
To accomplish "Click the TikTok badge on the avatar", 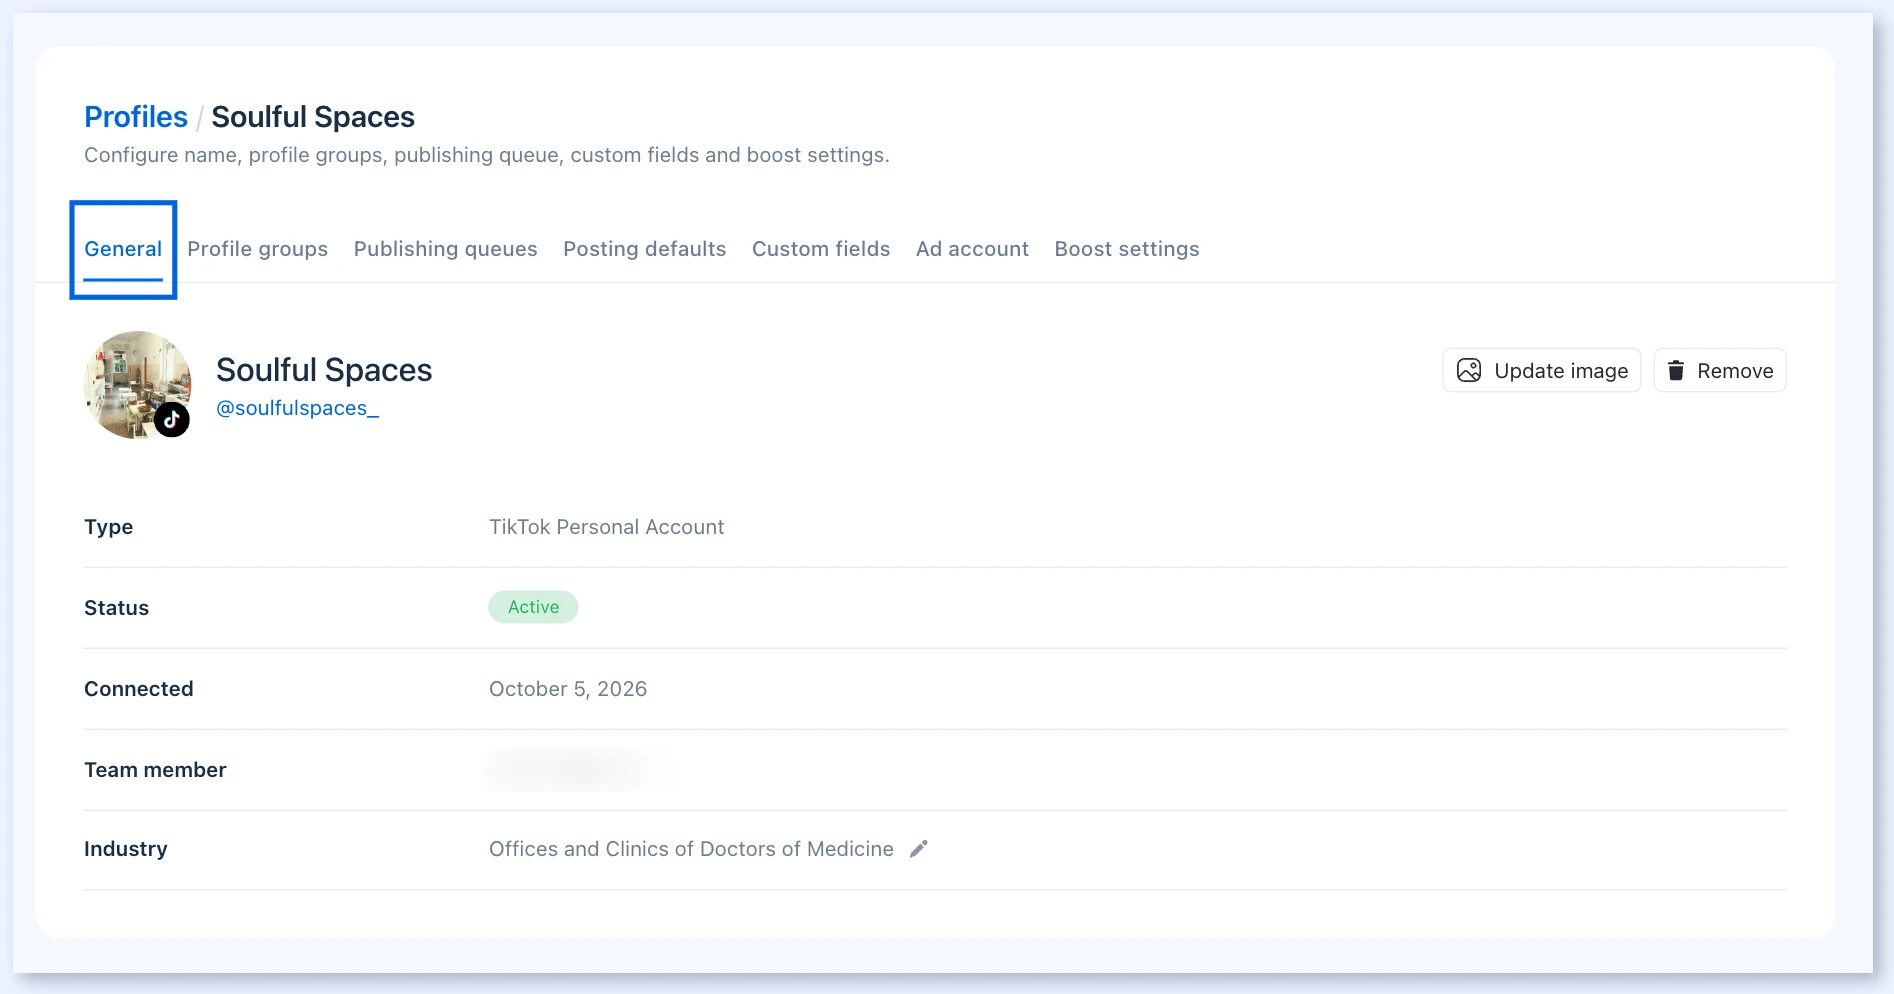I will [172, 420].
